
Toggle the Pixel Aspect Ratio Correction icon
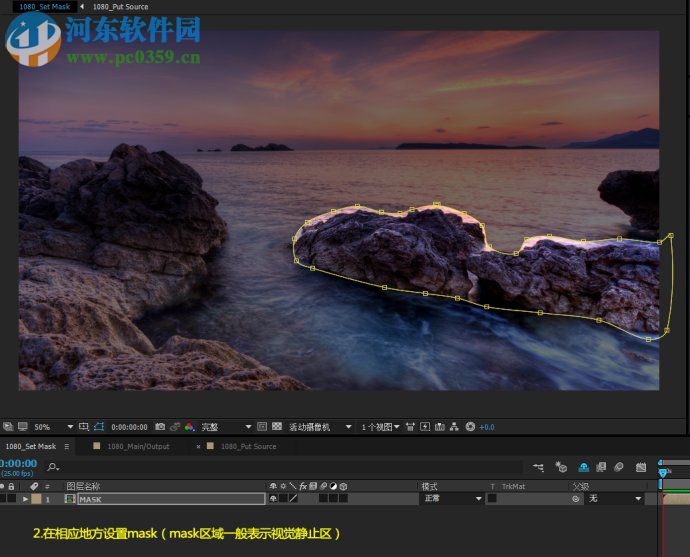coord(410,426)
